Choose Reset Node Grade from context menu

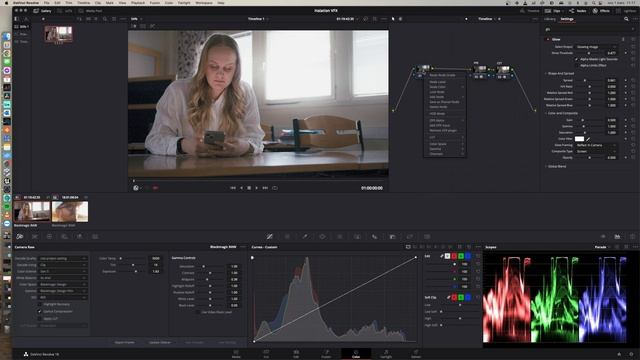coord(442,76)
